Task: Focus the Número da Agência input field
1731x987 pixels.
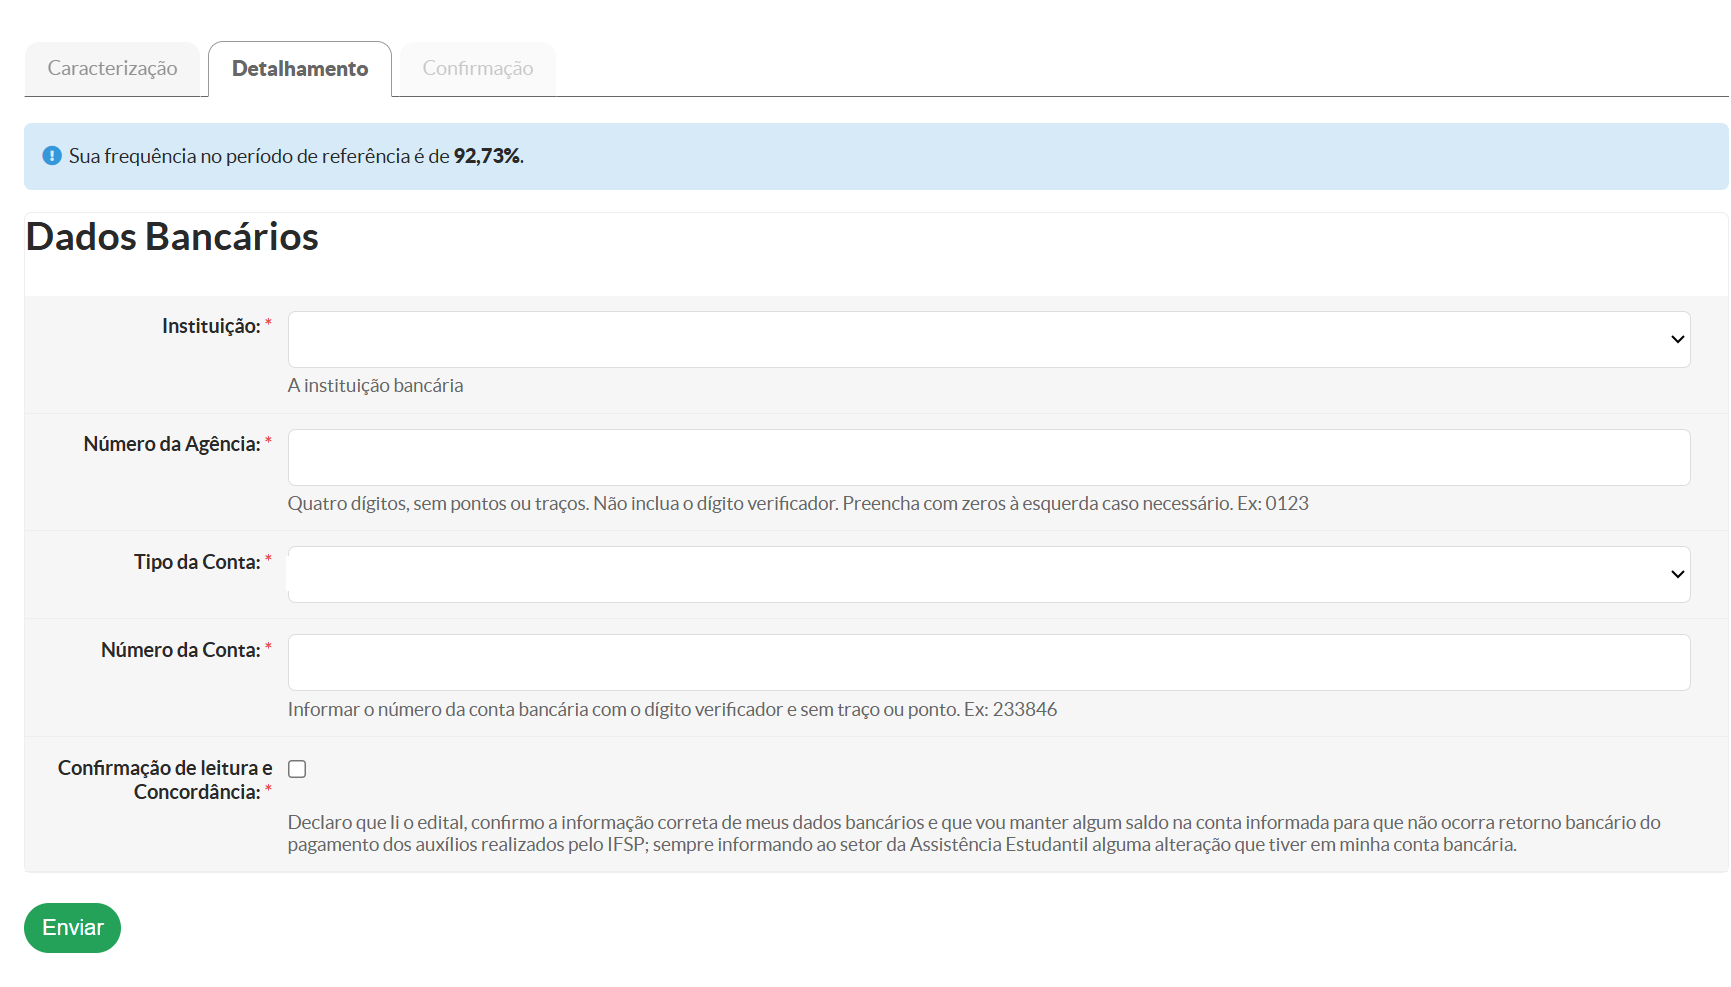Action: pyautogui.click(x=989, y=458)
